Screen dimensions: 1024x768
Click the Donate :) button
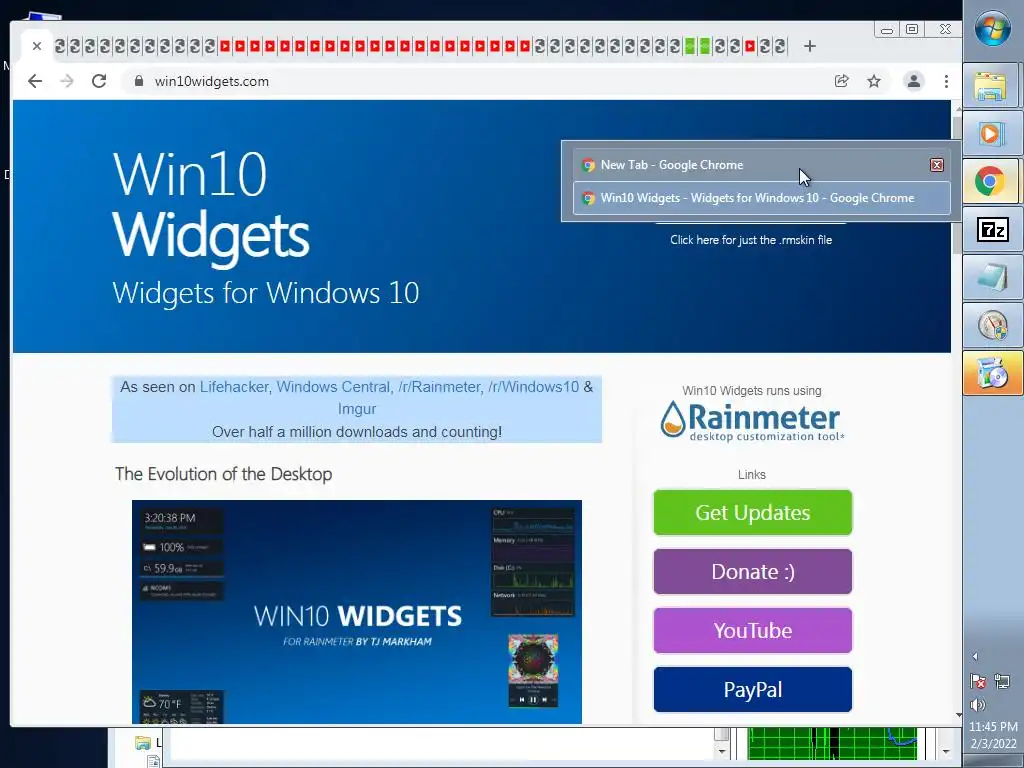pos(752,571)
